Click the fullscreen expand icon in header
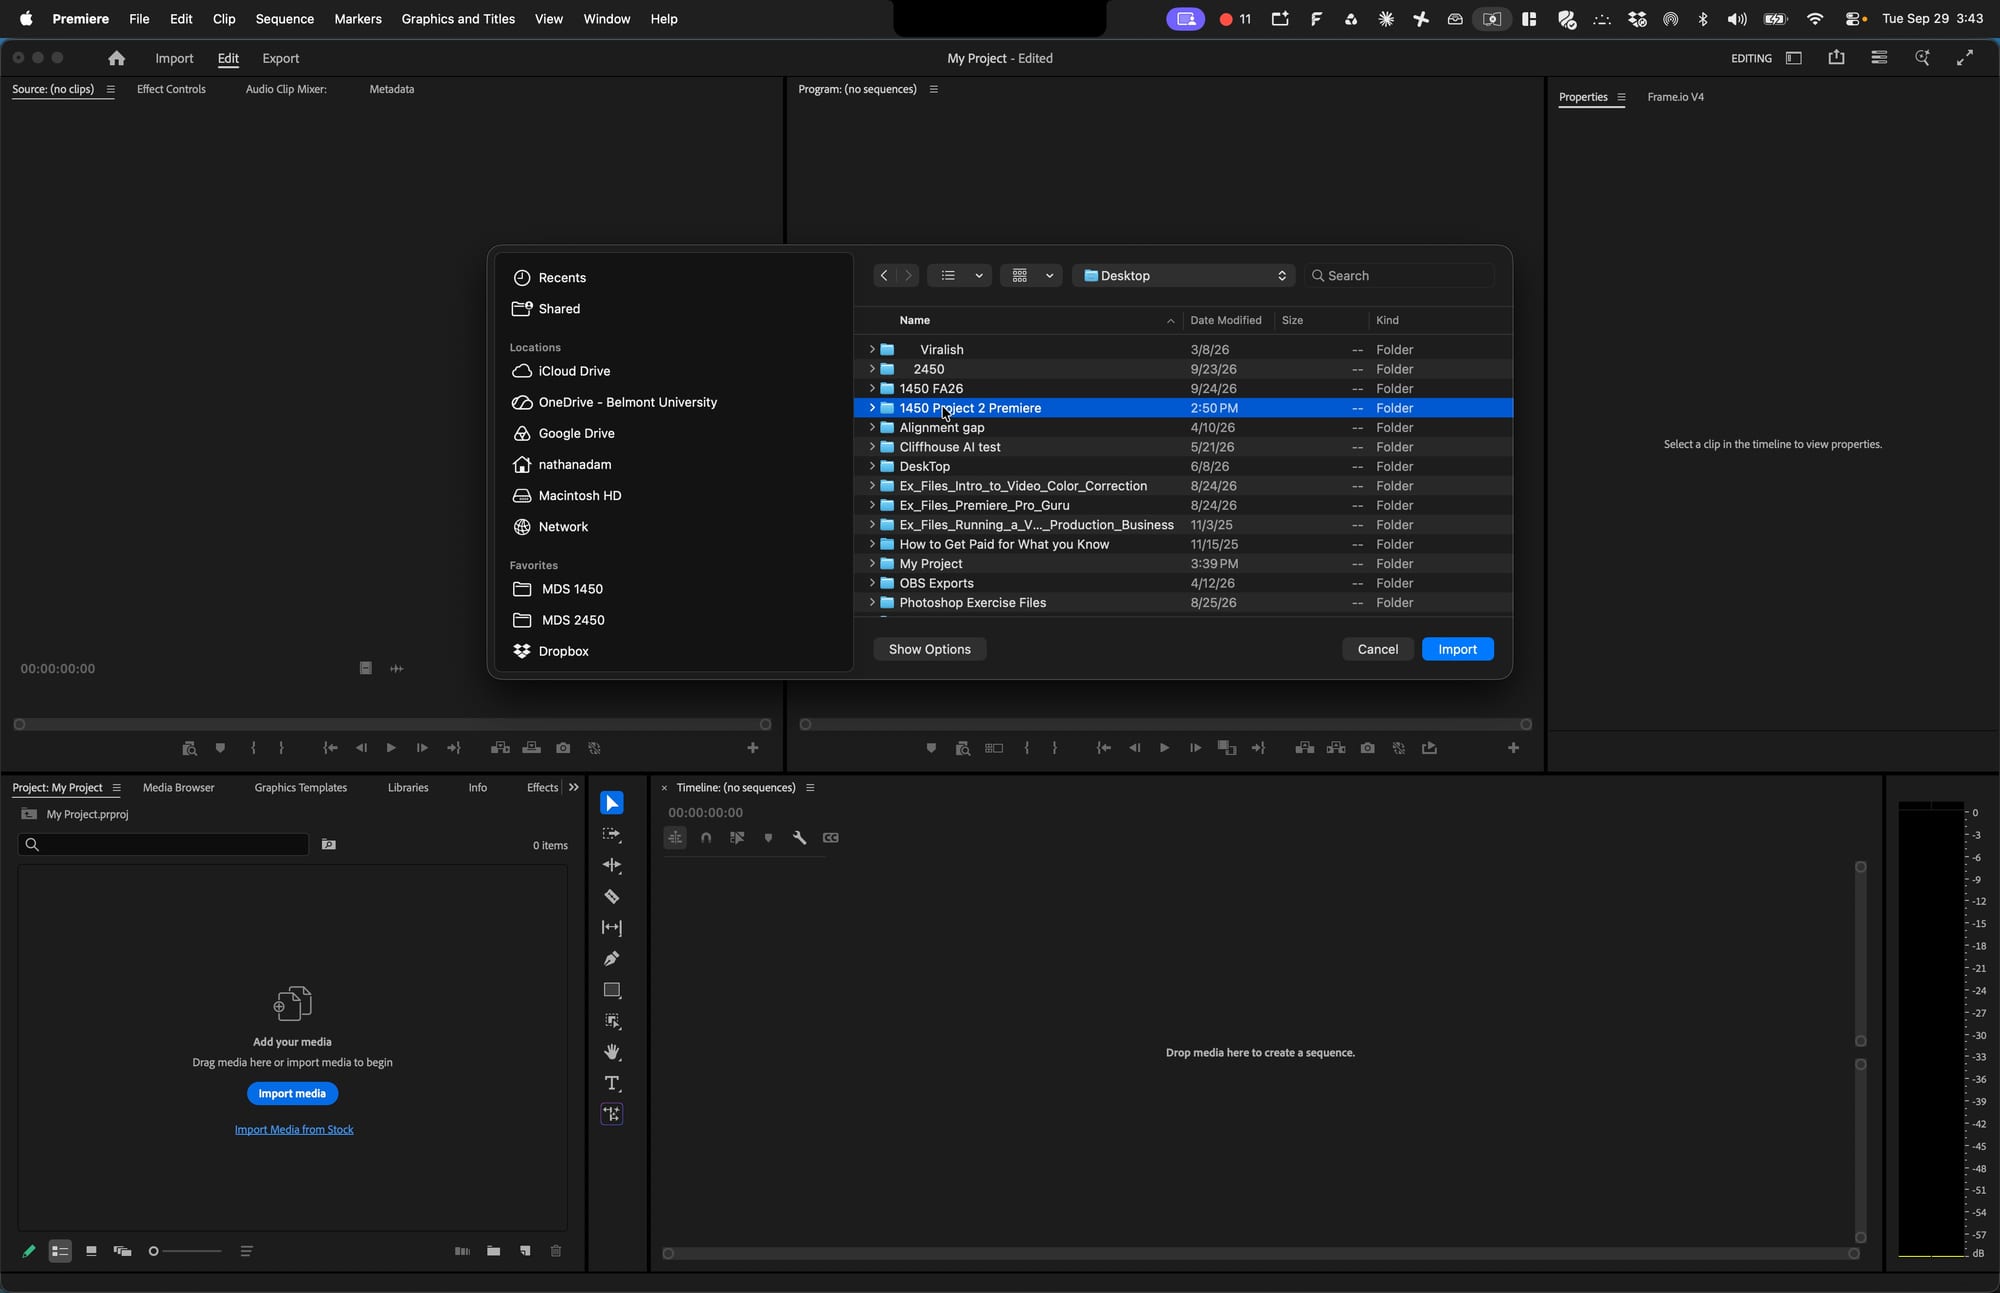 click(x=1965, y=58)
